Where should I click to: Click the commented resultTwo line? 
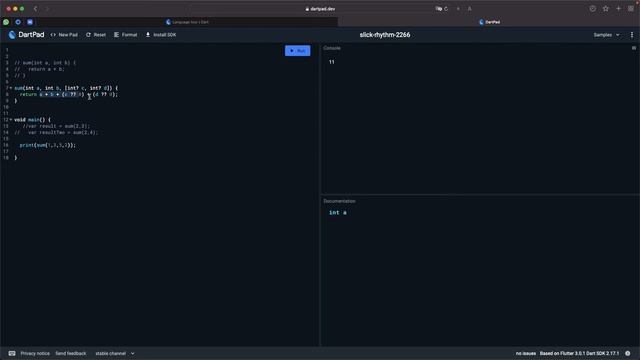(x=56, y=132)
